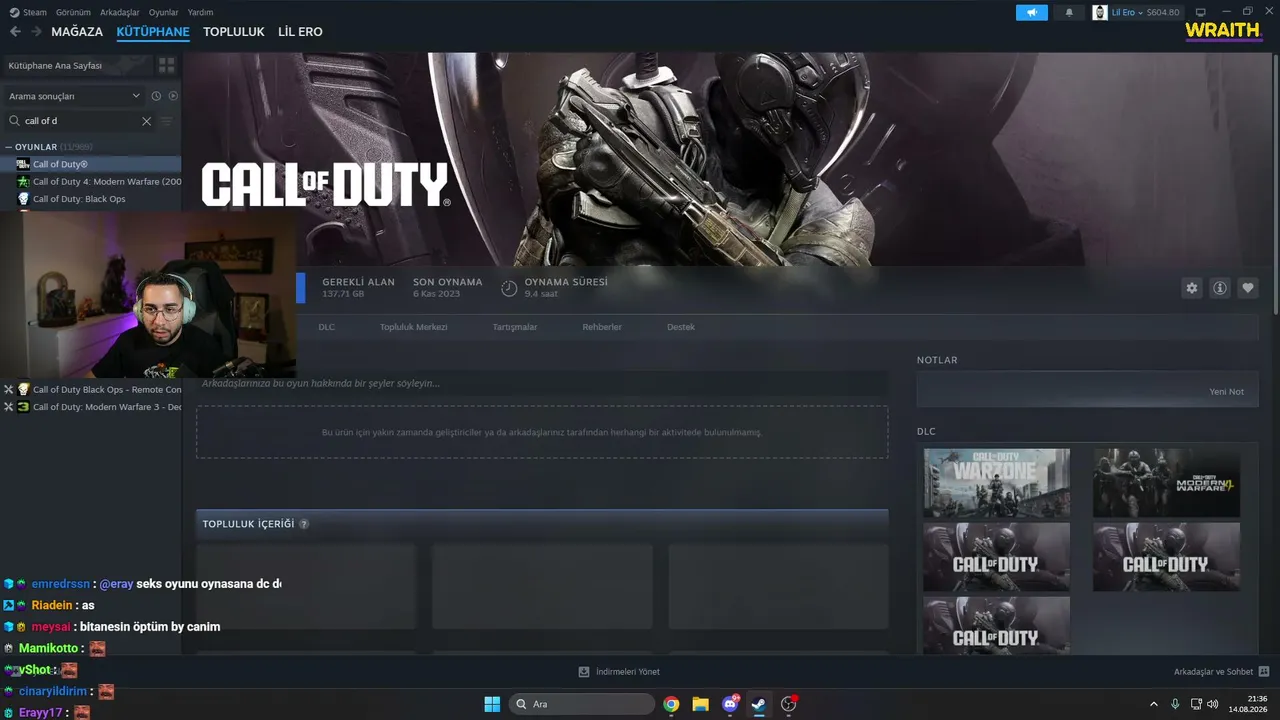Open the notifications bell
The width and height of the screenshot is (1280, 720).
click(1069, 12)
